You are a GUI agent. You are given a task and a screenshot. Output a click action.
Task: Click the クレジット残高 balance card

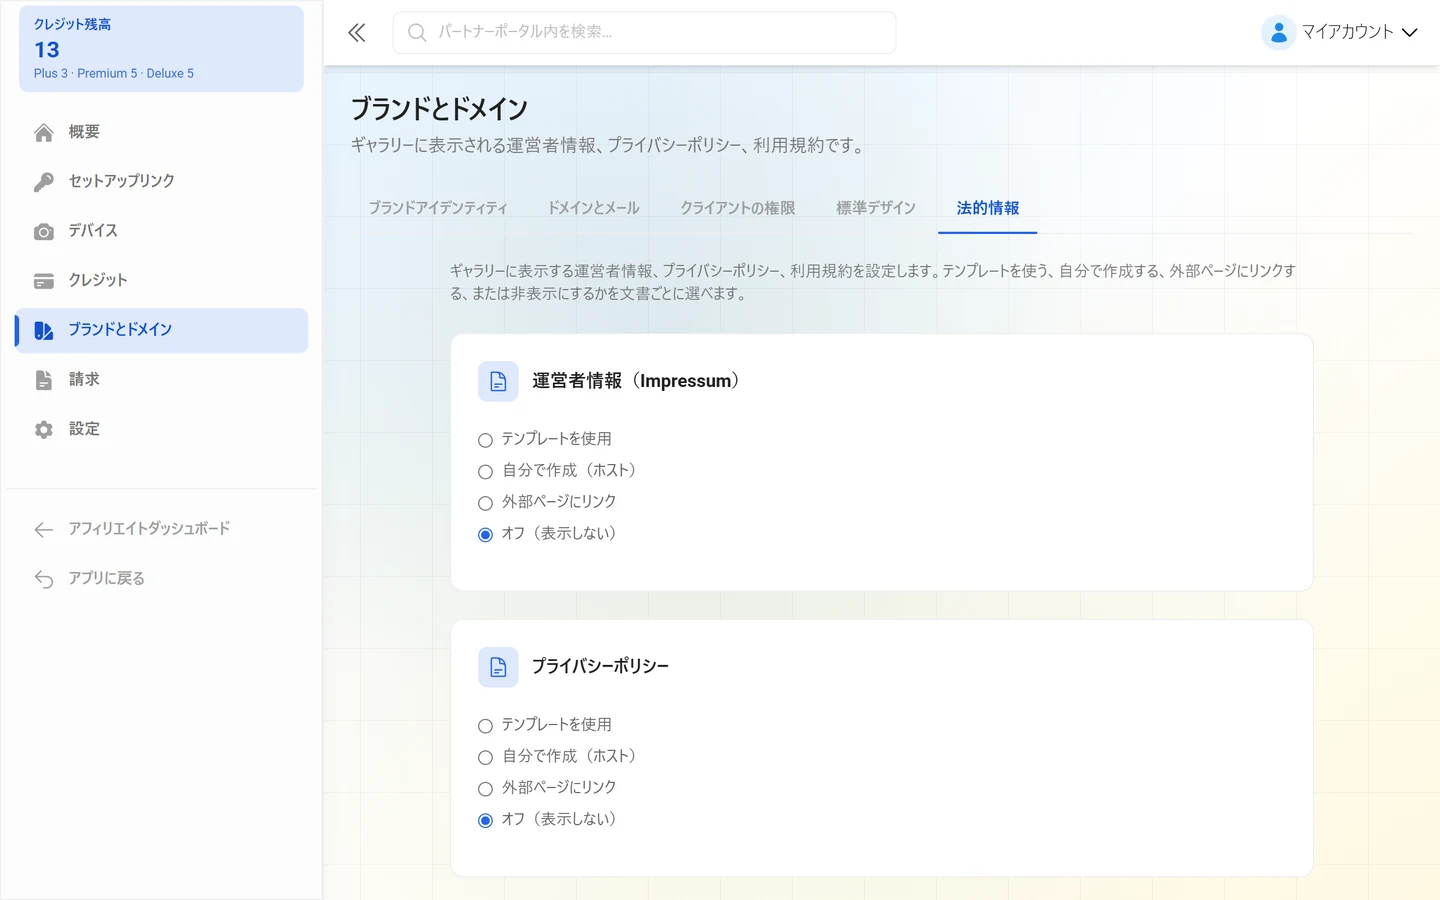point(161,49)
